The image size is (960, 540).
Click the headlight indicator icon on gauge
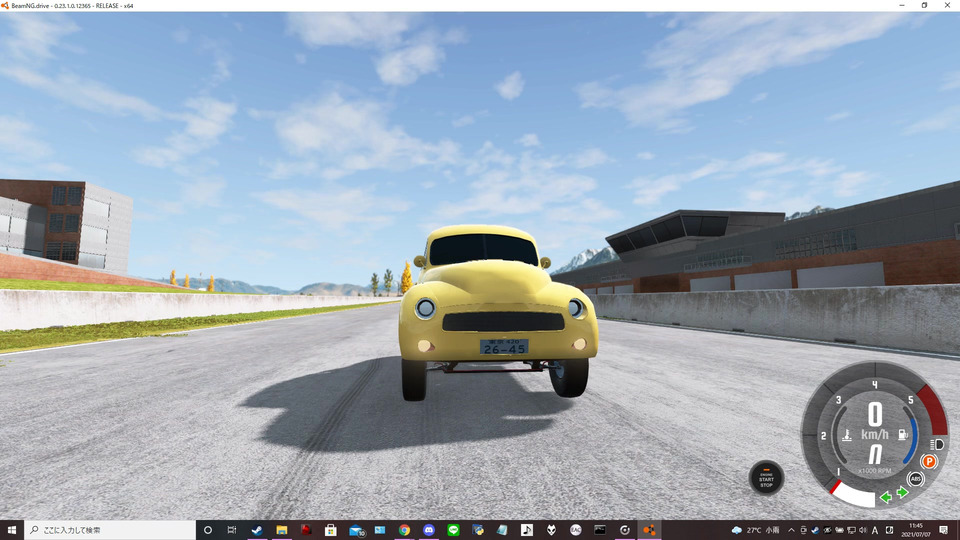[937, 444]
